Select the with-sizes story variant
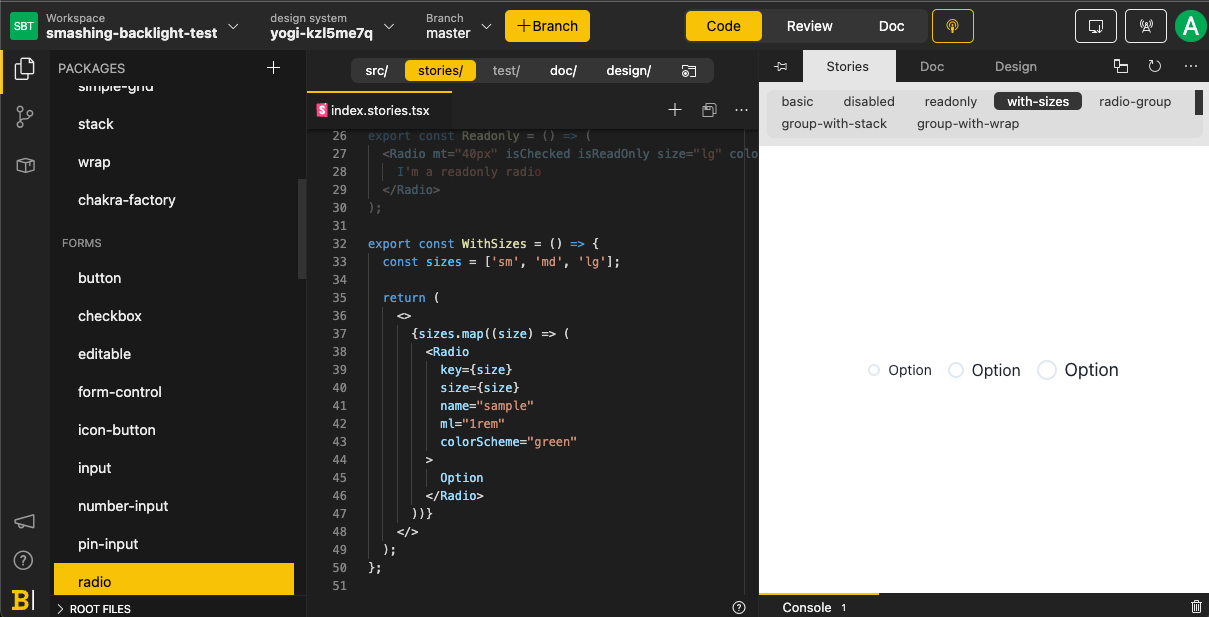Viewport: 1209px width, 617px height. pyautogui.click(x=1037, y=101)
